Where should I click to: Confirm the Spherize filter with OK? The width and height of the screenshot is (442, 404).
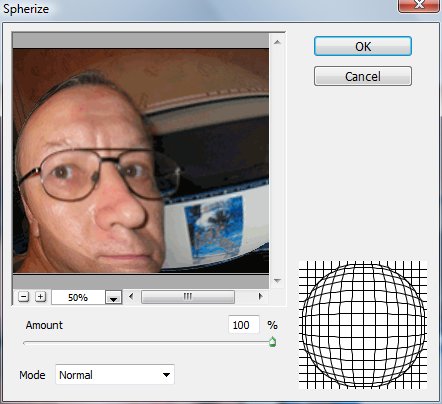363,46
